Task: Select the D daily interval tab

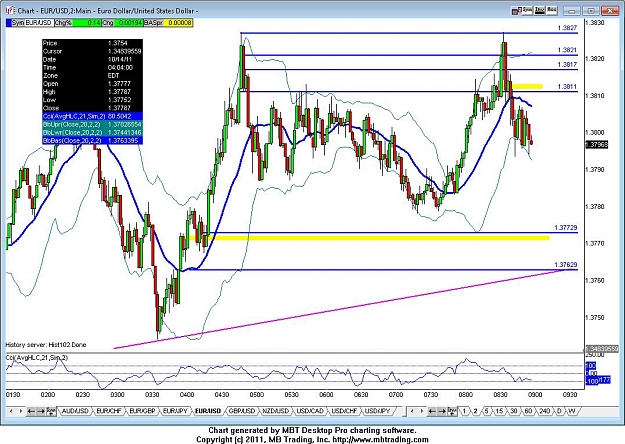Action: click(559, 411)
